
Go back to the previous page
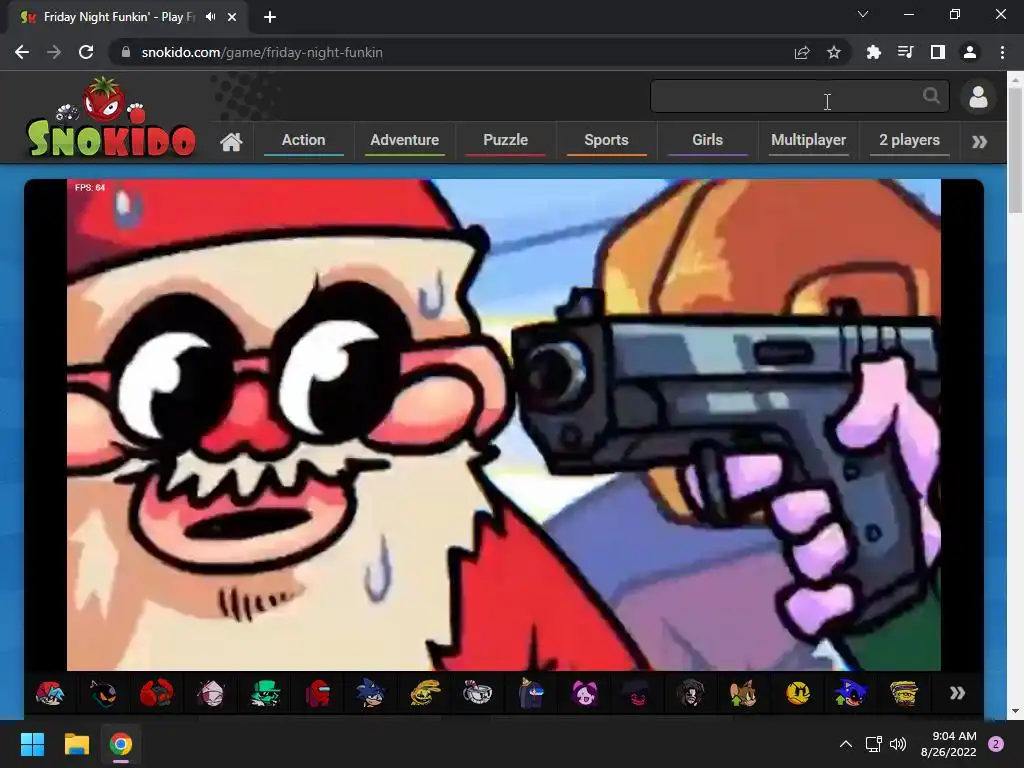(x=22, y=52)
